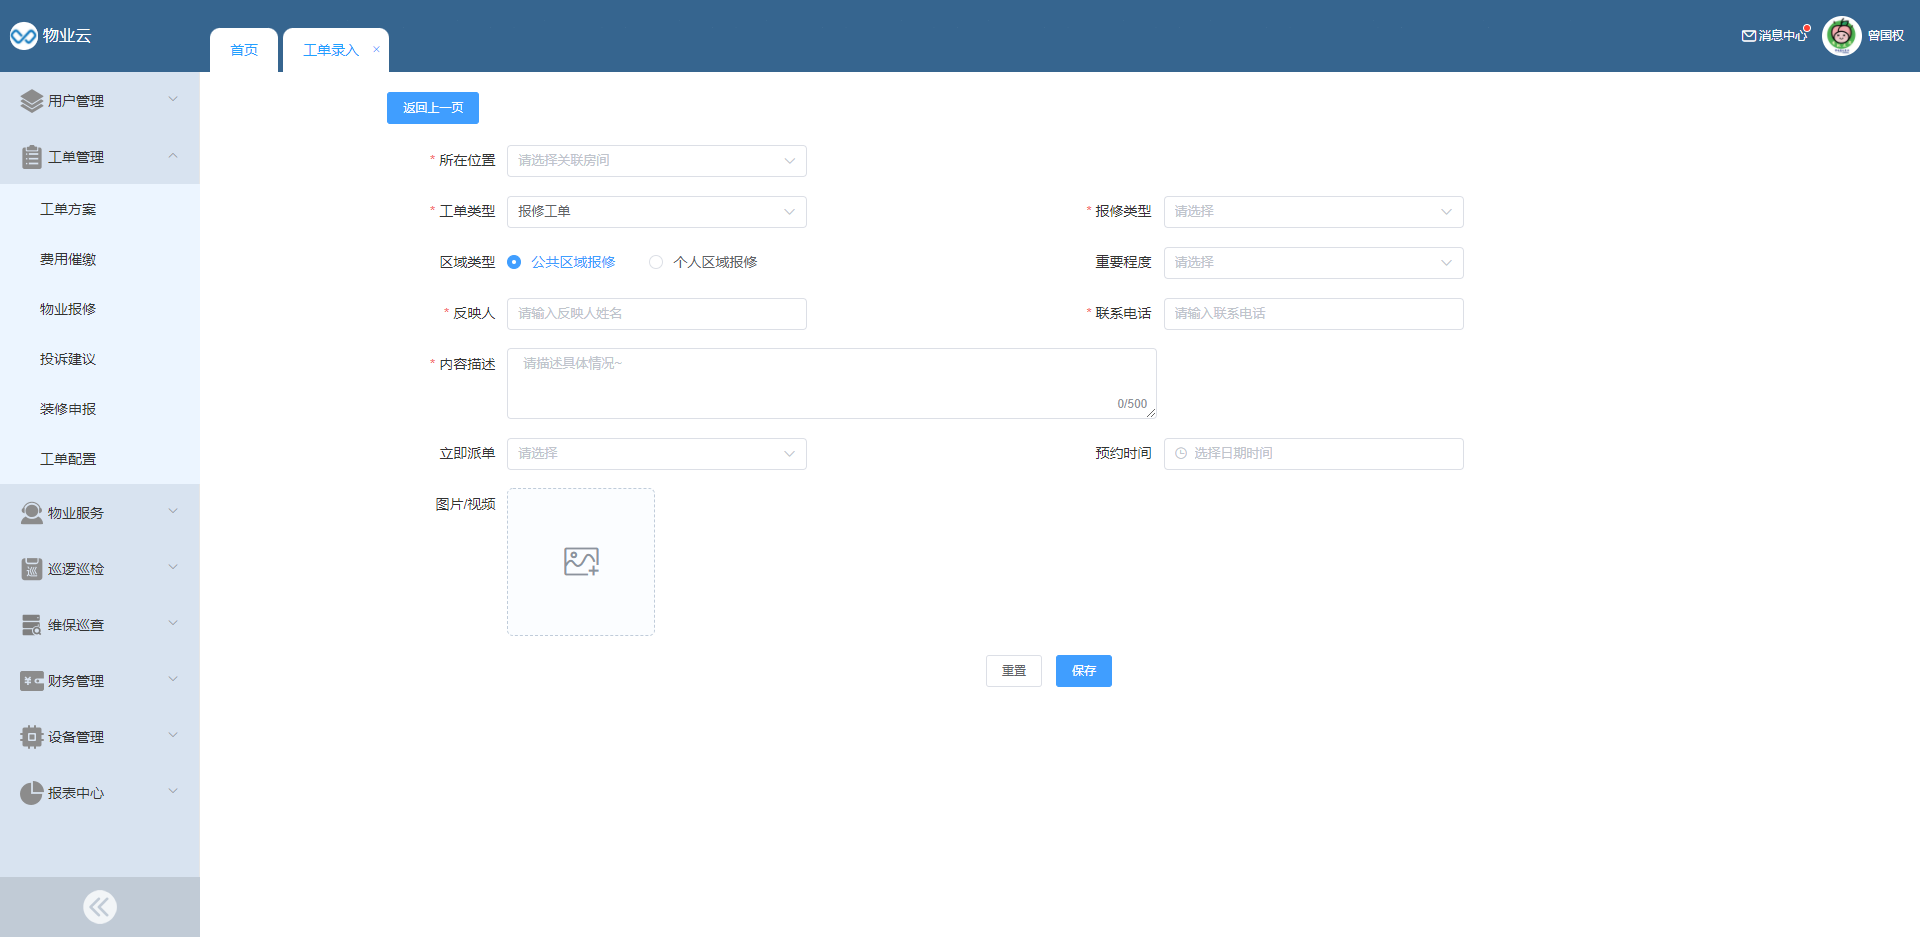The width and height of the screenshot is (1920, 937).
Task: Click the 物业云 logo icon
Action: click(24, 36)
